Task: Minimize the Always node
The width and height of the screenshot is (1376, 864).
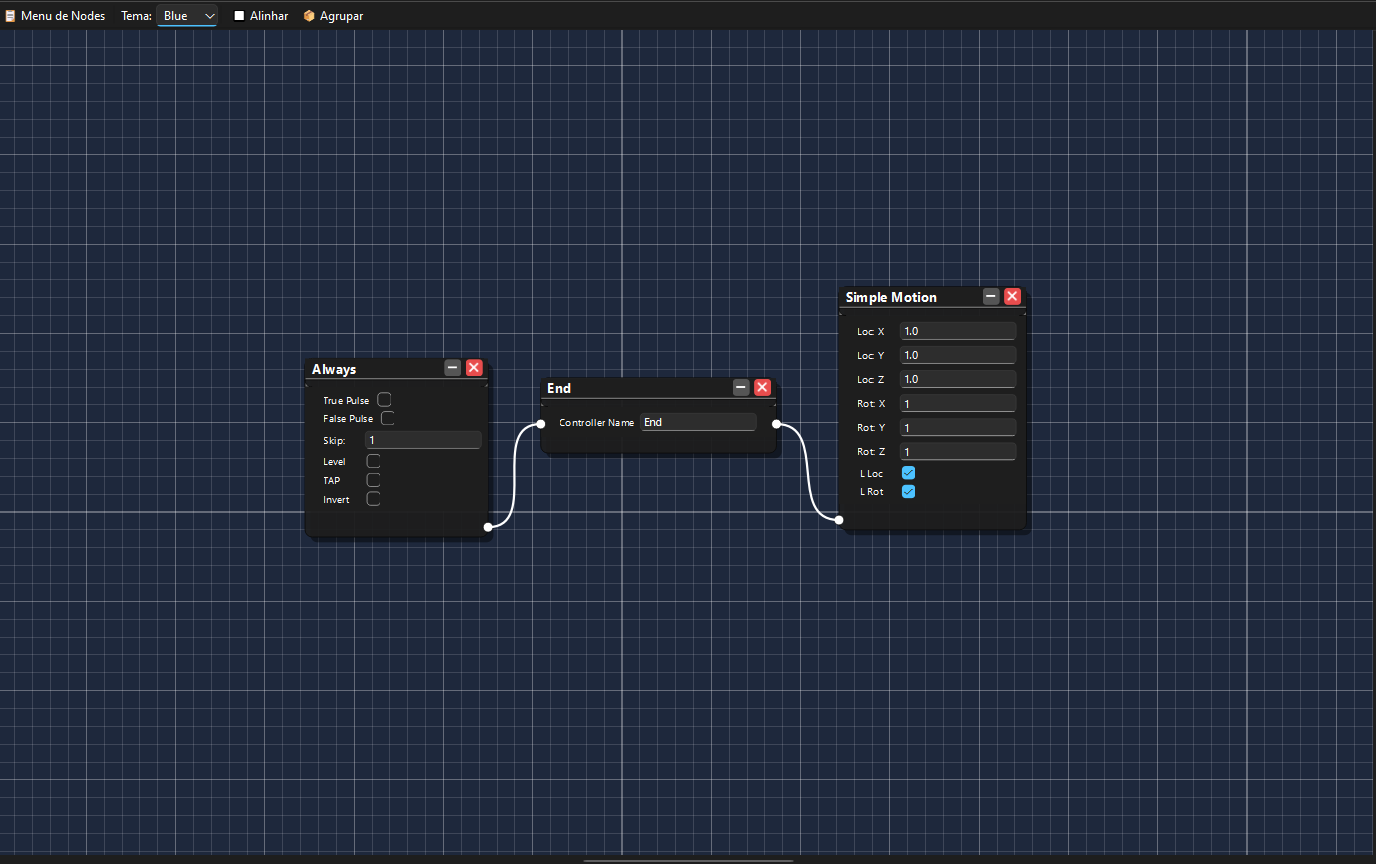Action: click(453, 368)
